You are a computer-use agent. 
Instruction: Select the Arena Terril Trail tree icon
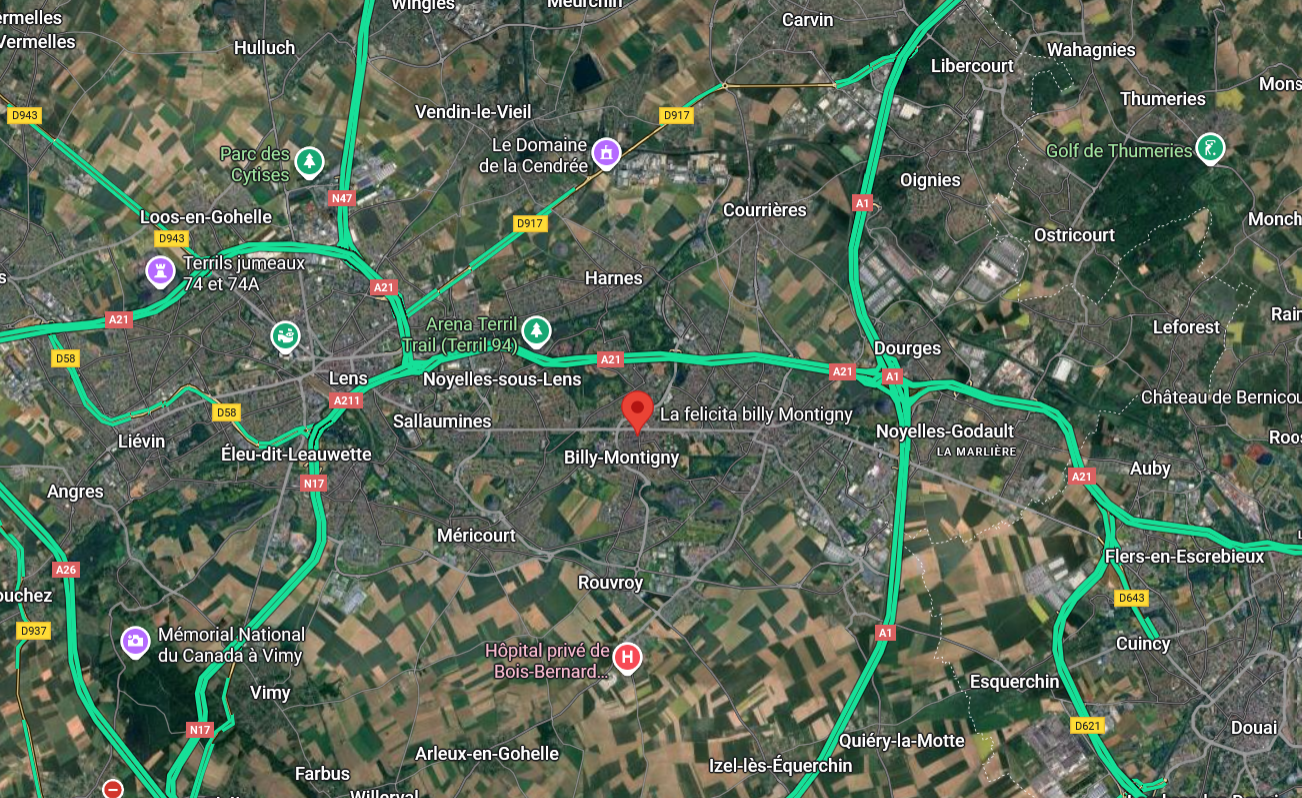coord(538,329)
